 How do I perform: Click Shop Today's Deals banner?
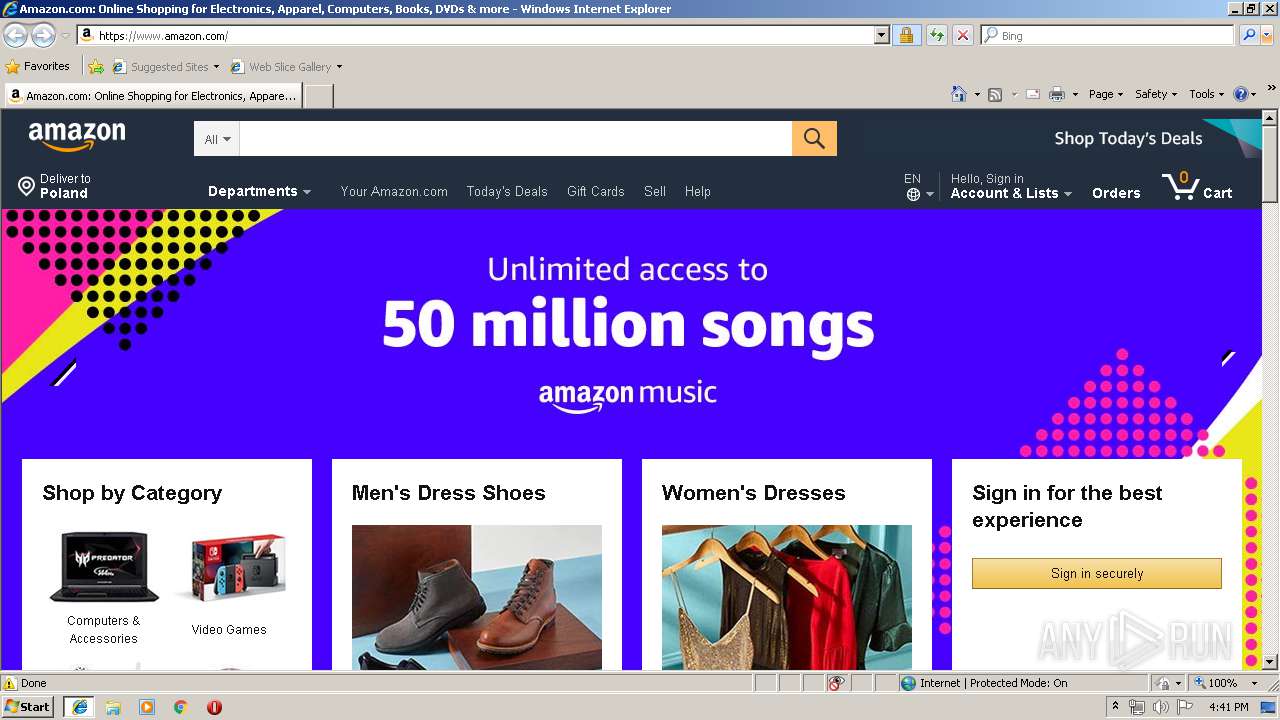[1128, 138]
